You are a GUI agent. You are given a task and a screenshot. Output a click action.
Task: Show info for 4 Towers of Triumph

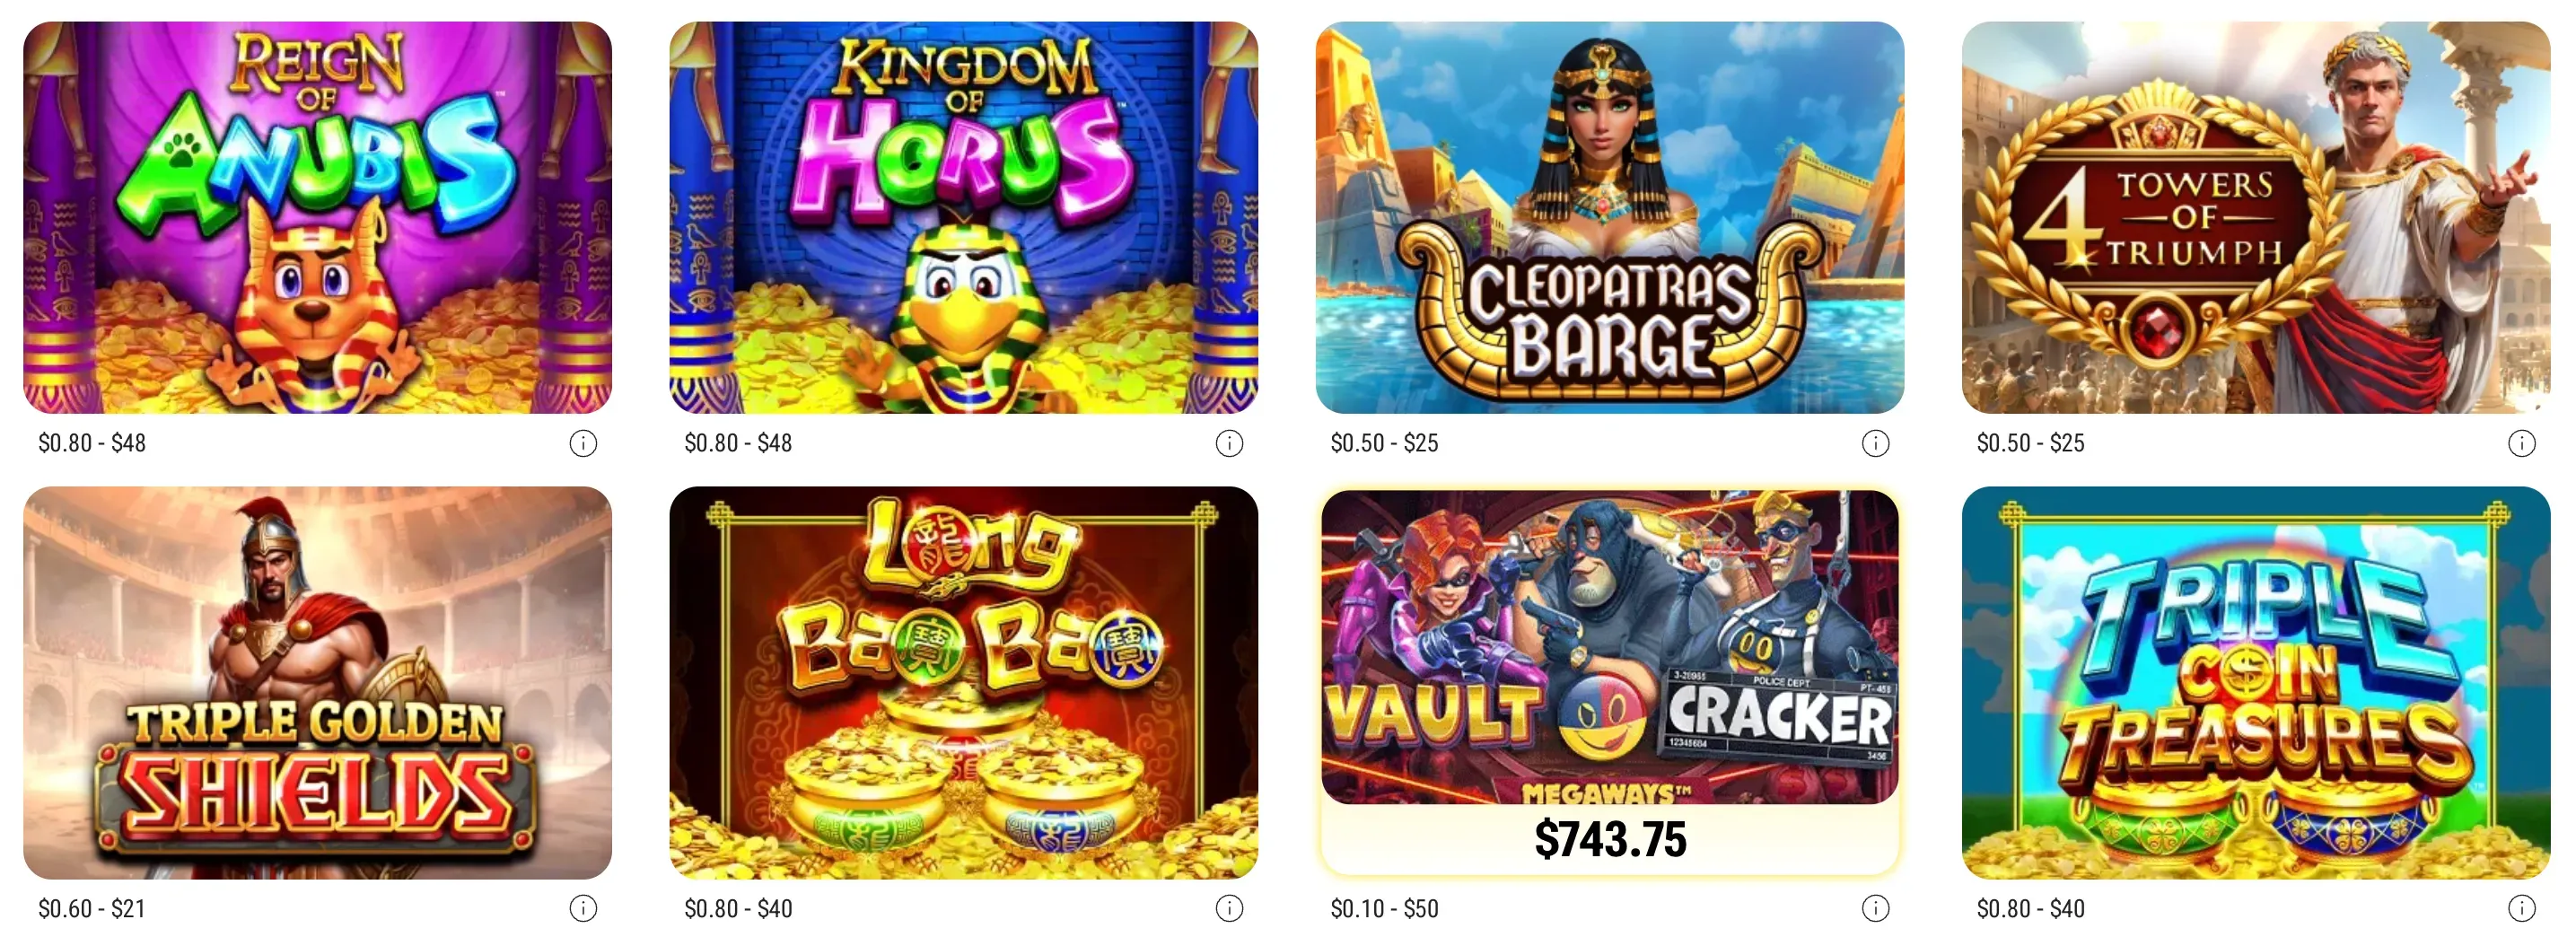(2521, 443)
